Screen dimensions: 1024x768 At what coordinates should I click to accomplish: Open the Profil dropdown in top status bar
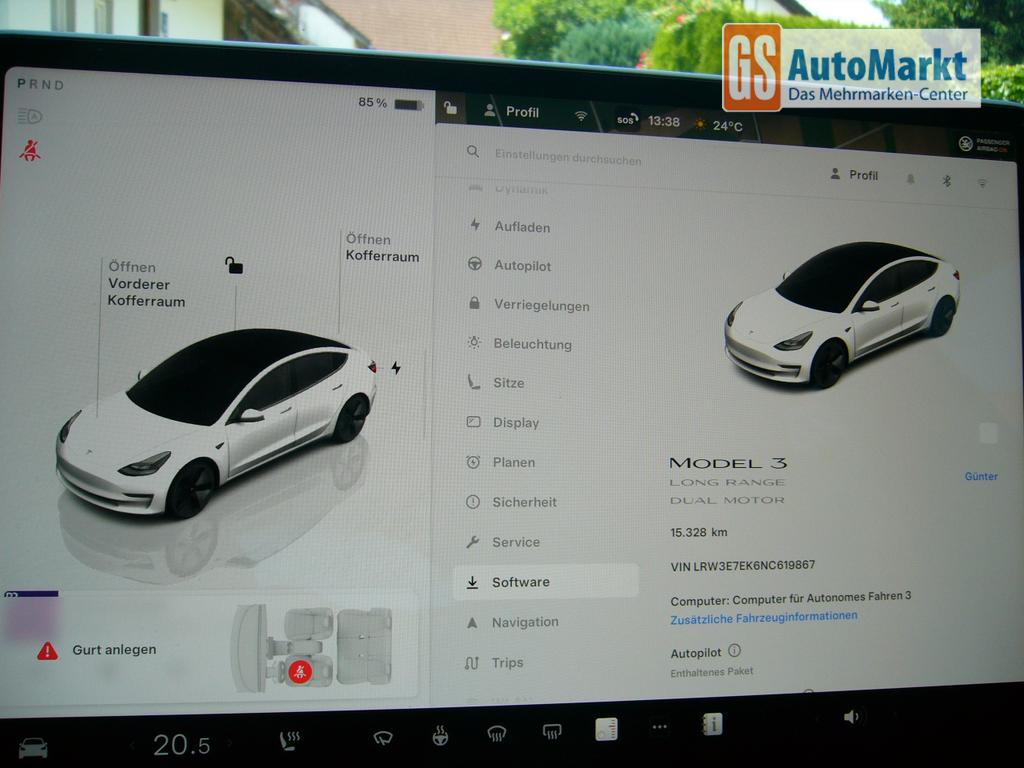pos(512,112)
